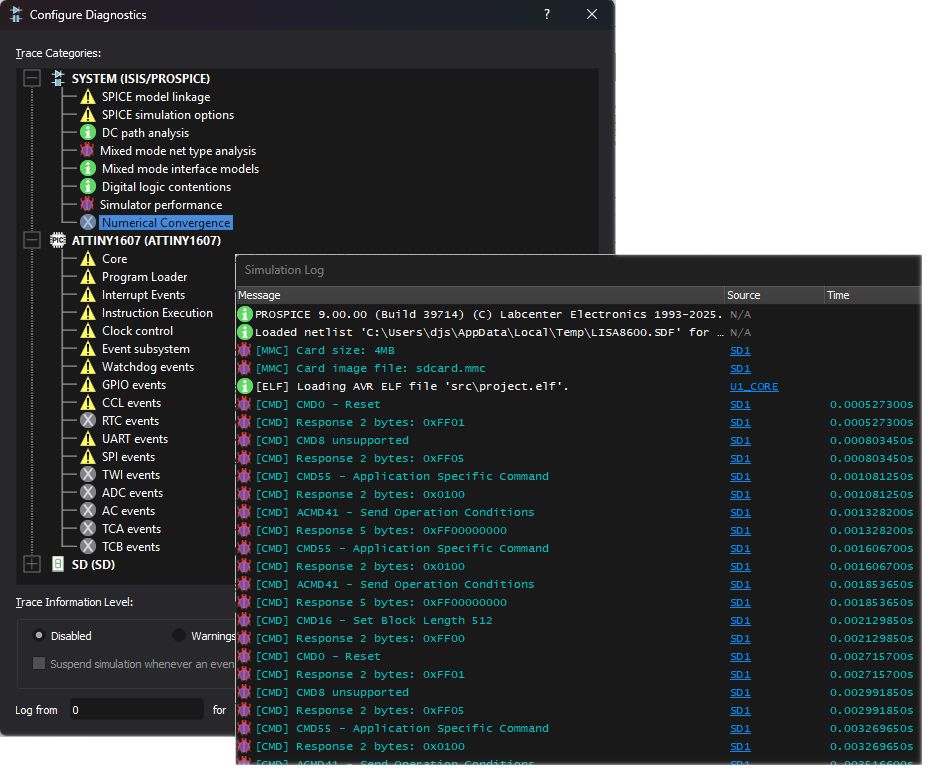Click the Log from input field
The width and height of the screenshot is (930, 773).
137,710
